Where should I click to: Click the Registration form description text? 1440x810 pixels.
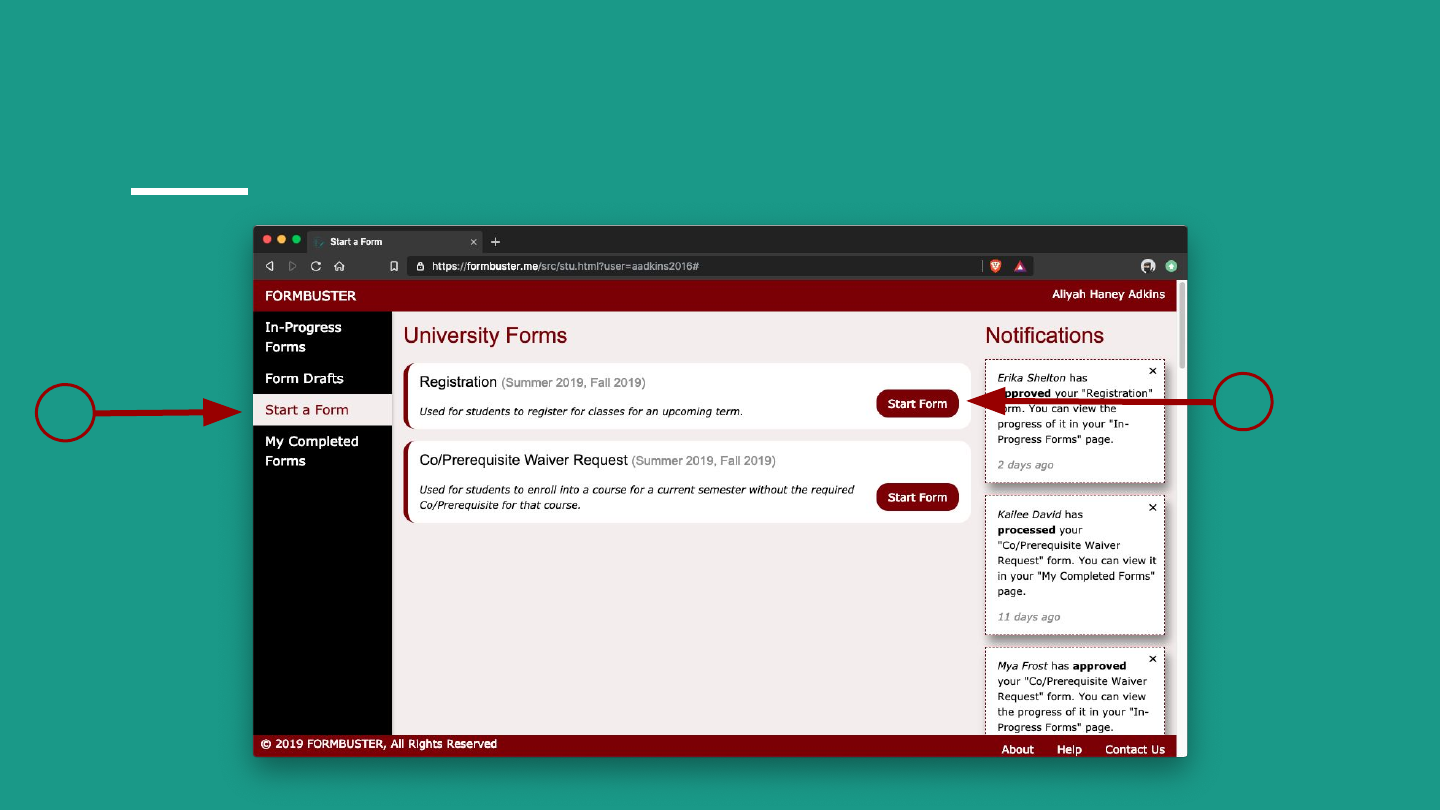(580, 411)
